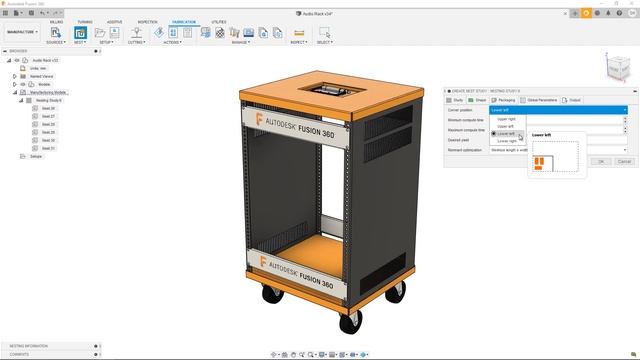Click the first Actions icon

click(x=159, y=32)
